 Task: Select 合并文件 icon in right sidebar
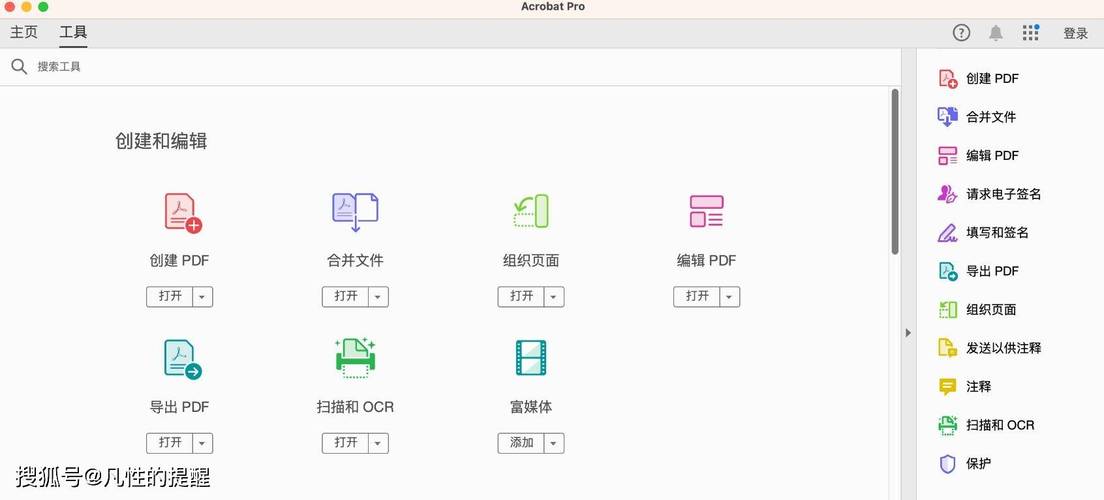[948, 117]
